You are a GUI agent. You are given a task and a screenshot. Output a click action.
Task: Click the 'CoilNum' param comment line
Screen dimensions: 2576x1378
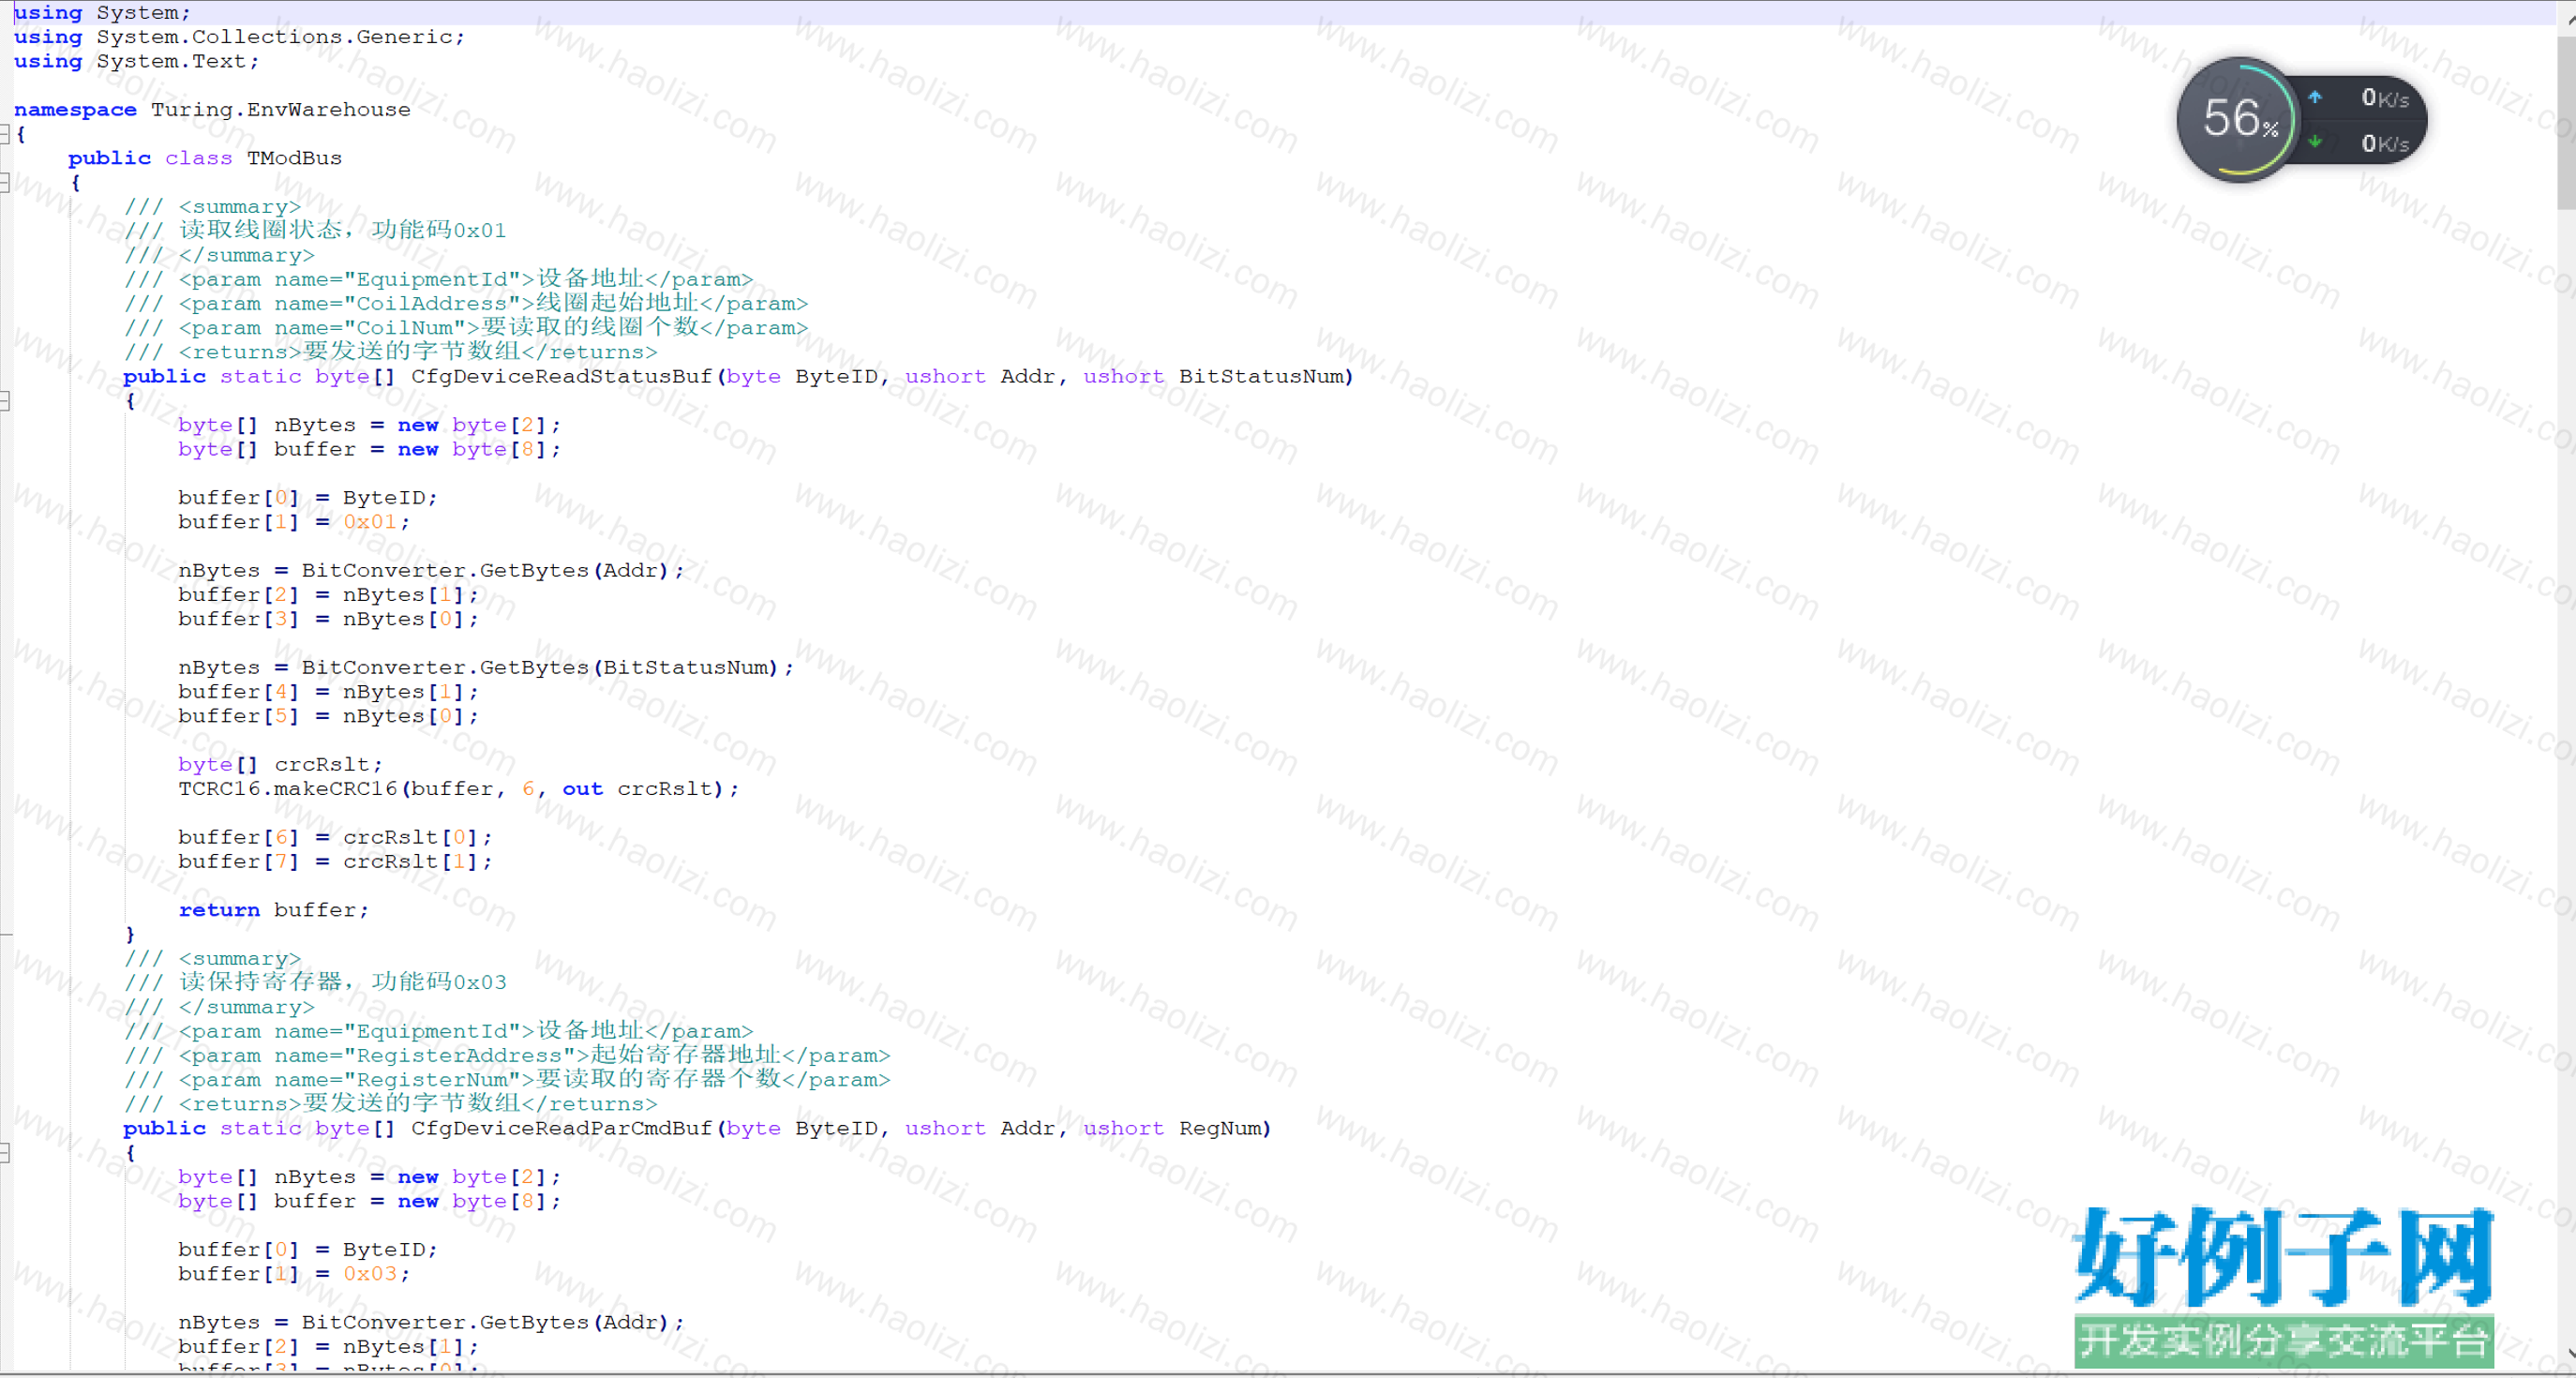466,328
